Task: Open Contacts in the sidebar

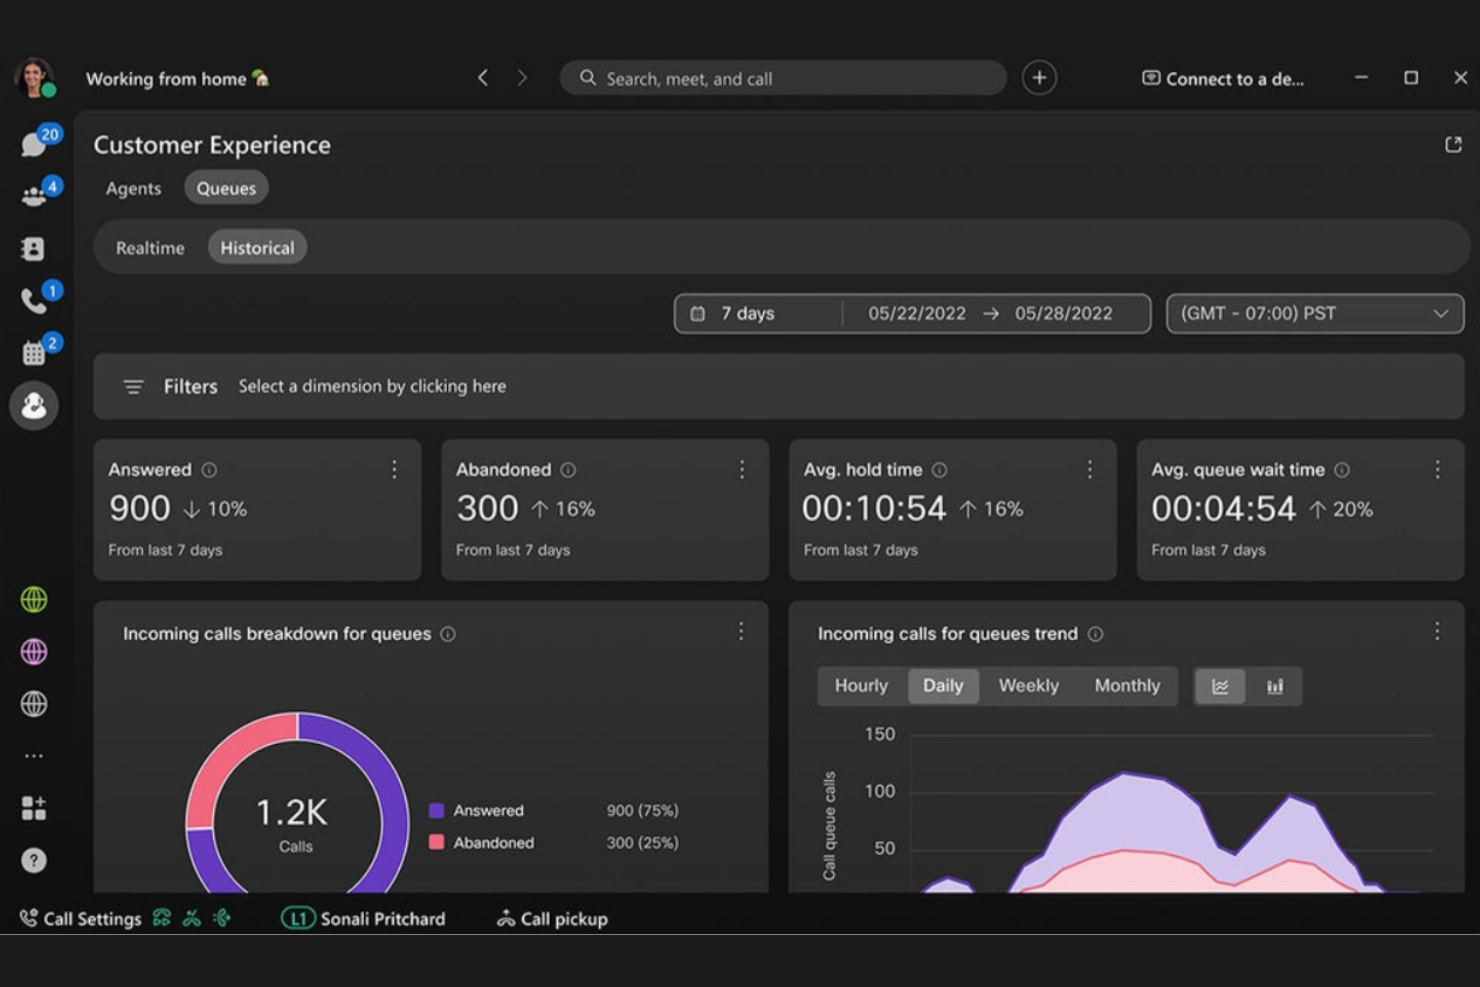Action: (x=34, y=249)
